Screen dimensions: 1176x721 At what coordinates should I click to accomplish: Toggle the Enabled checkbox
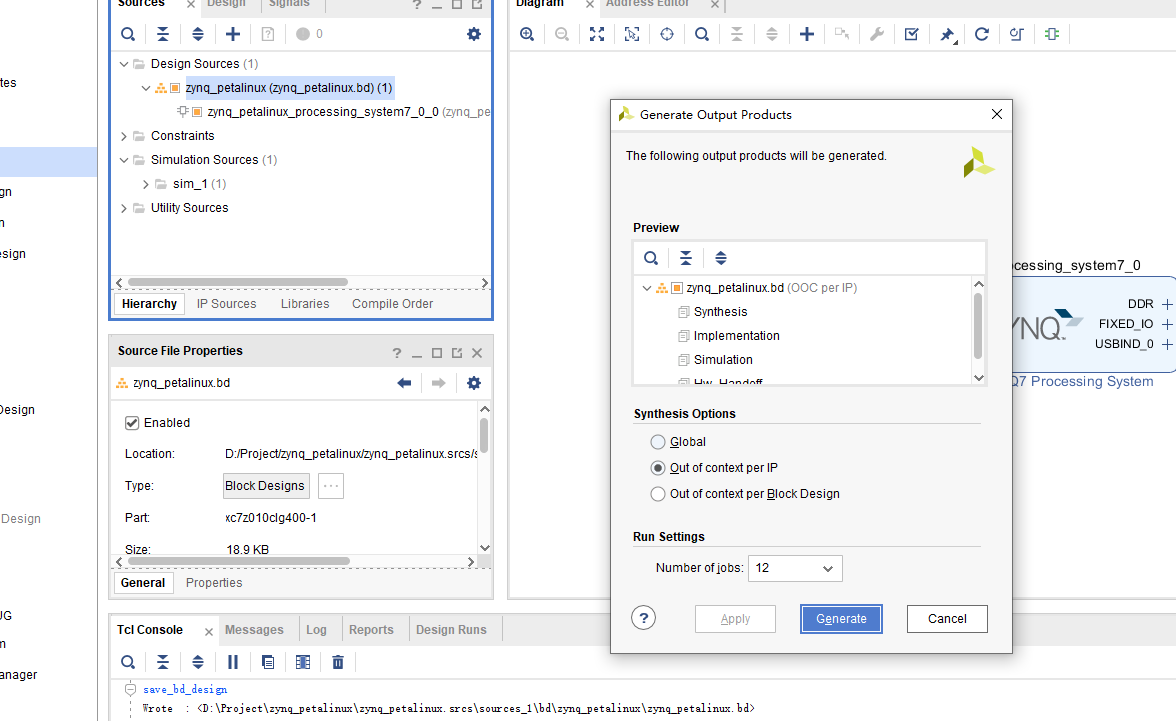[132, 422]
